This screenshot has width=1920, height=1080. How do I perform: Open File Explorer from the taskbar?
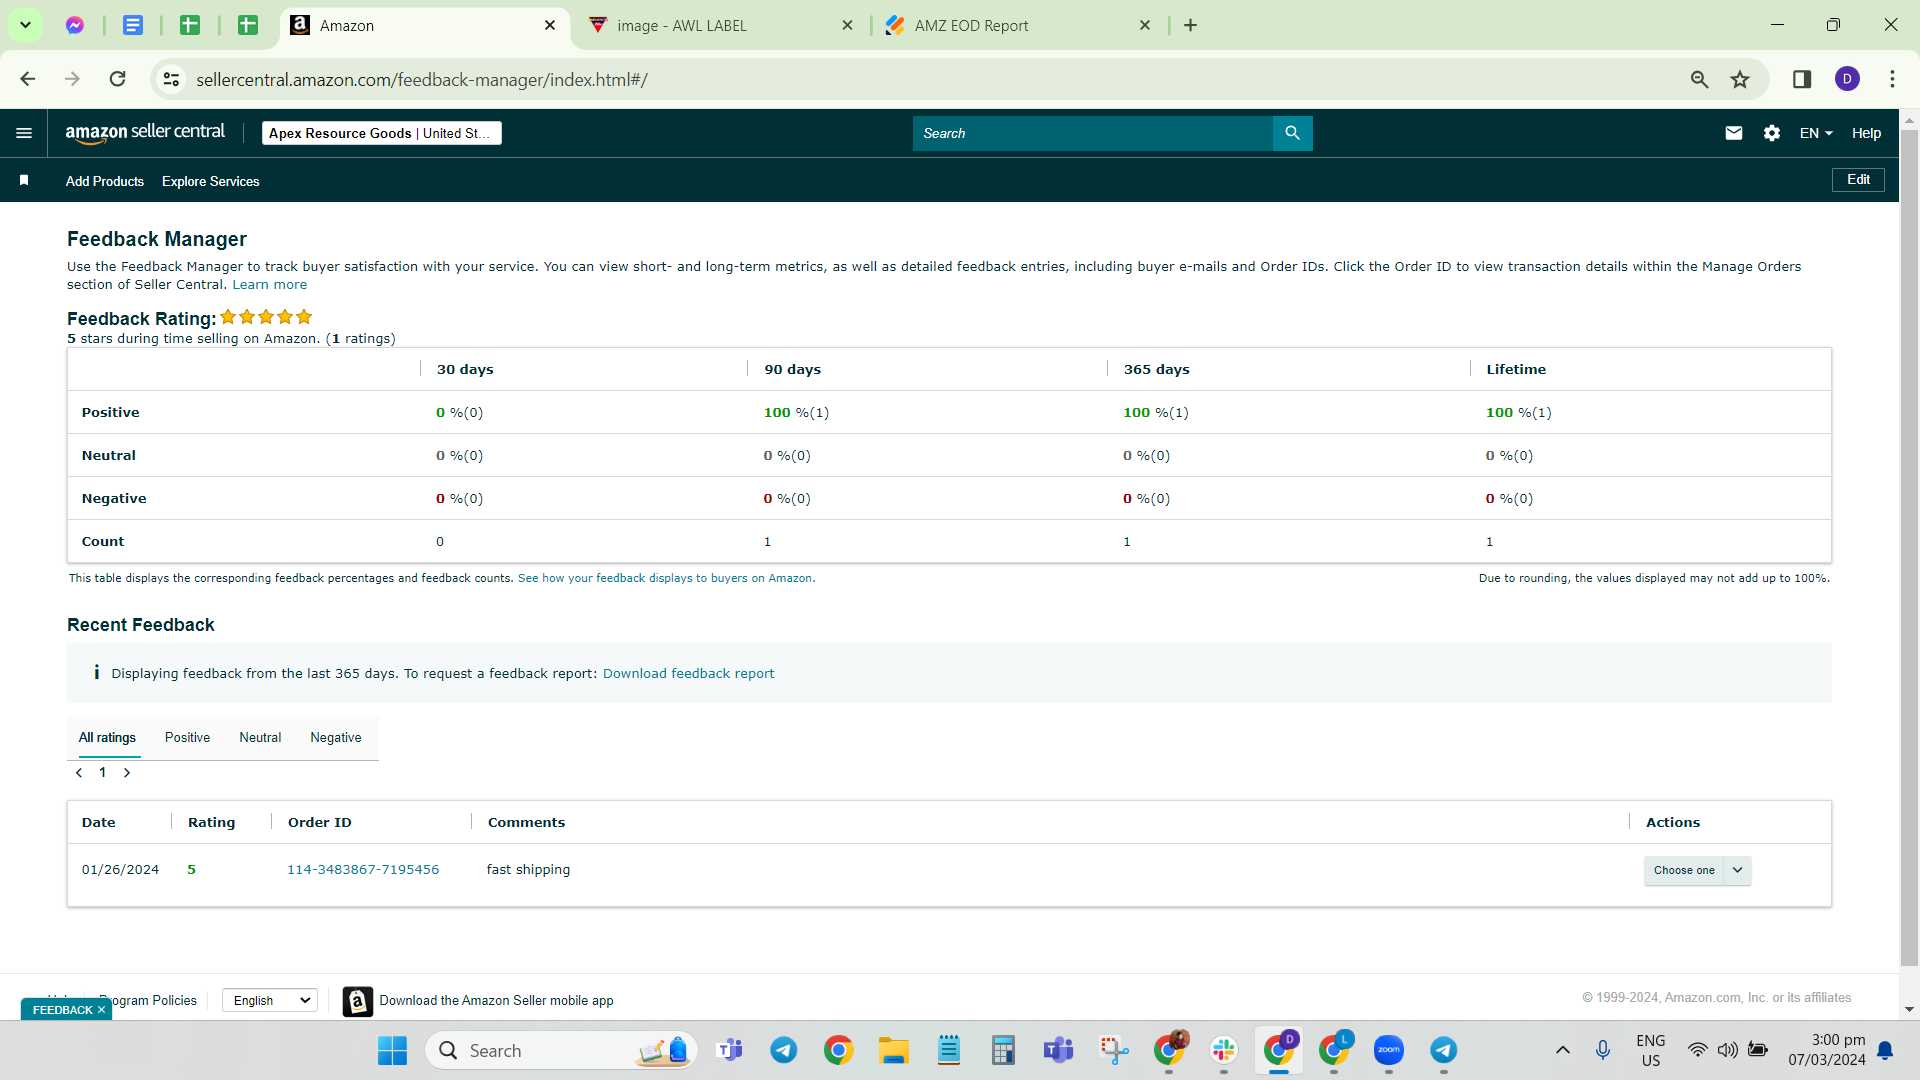tap(893, 1050)
